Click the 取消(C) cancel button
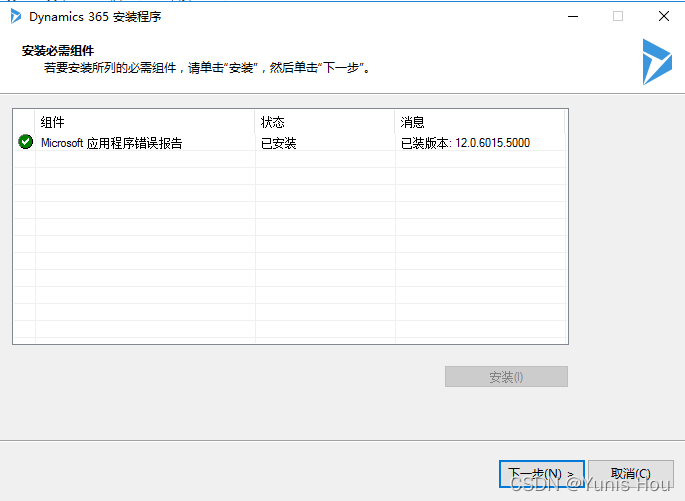This screenshot has width=685, height=501. pos(630,474)
